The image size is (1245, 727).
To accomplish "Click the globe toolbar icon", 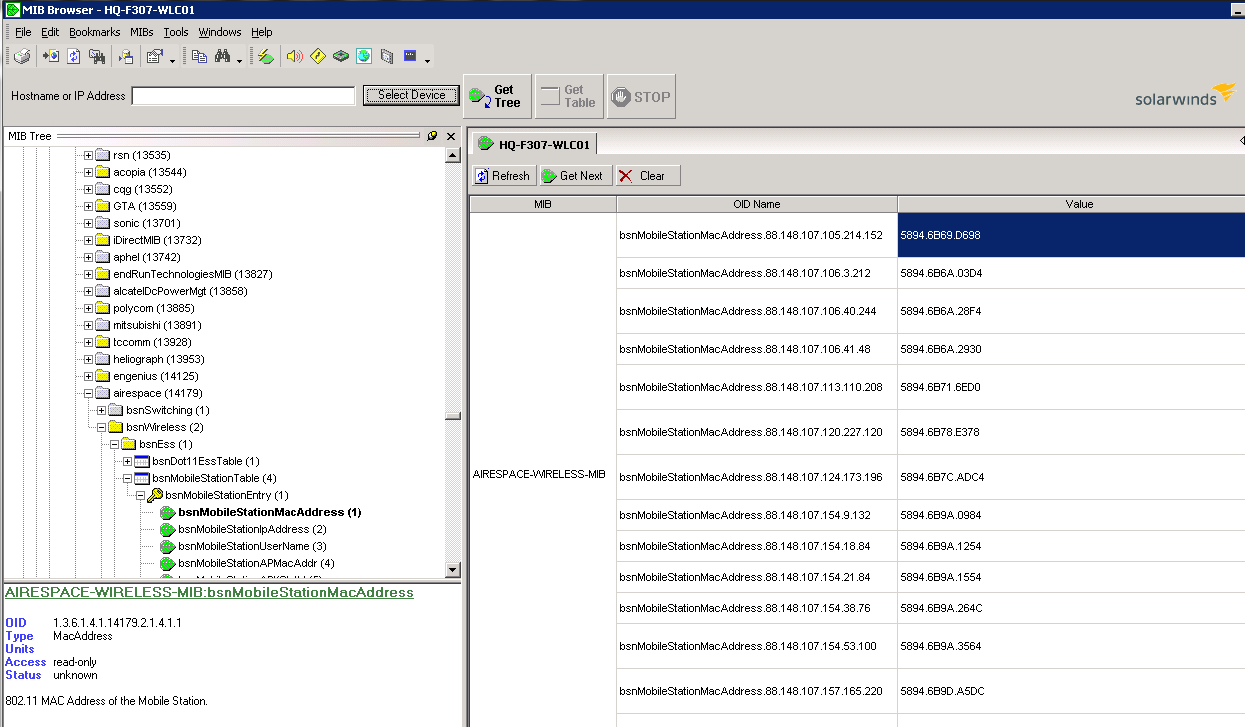I will click(364, 57).
